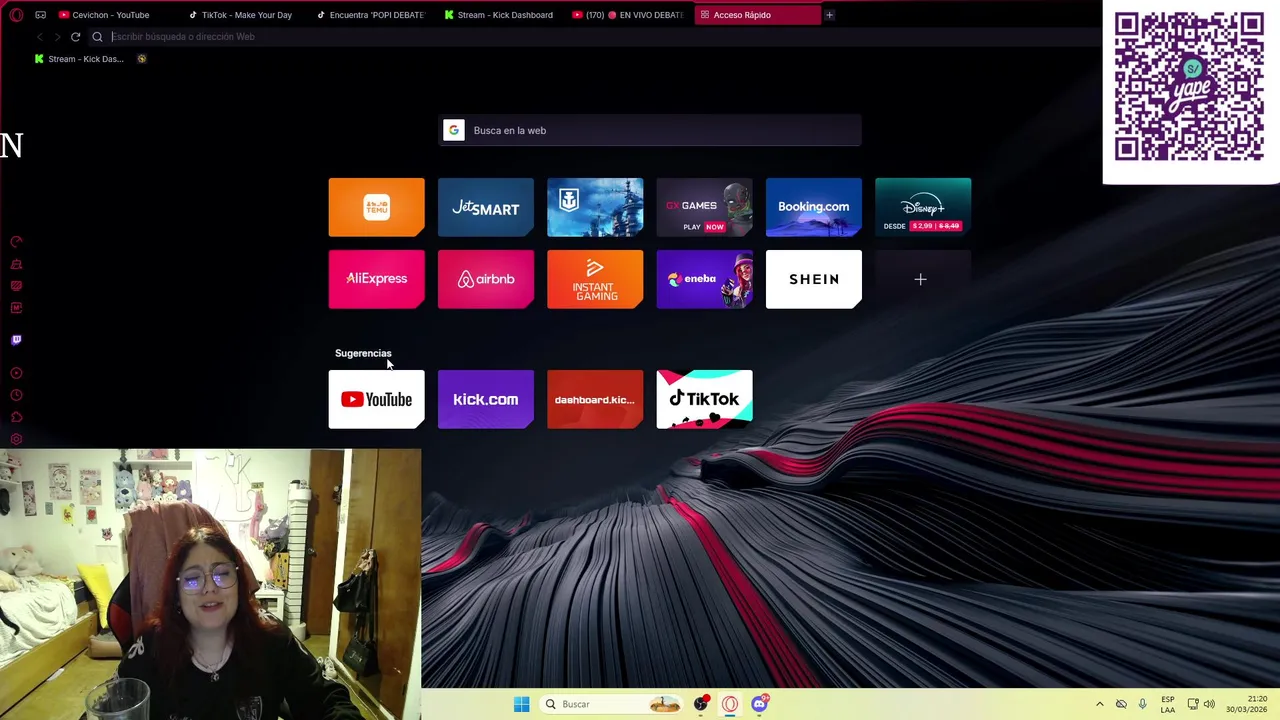Open volume control in system tray

[x=1209, y=704]
